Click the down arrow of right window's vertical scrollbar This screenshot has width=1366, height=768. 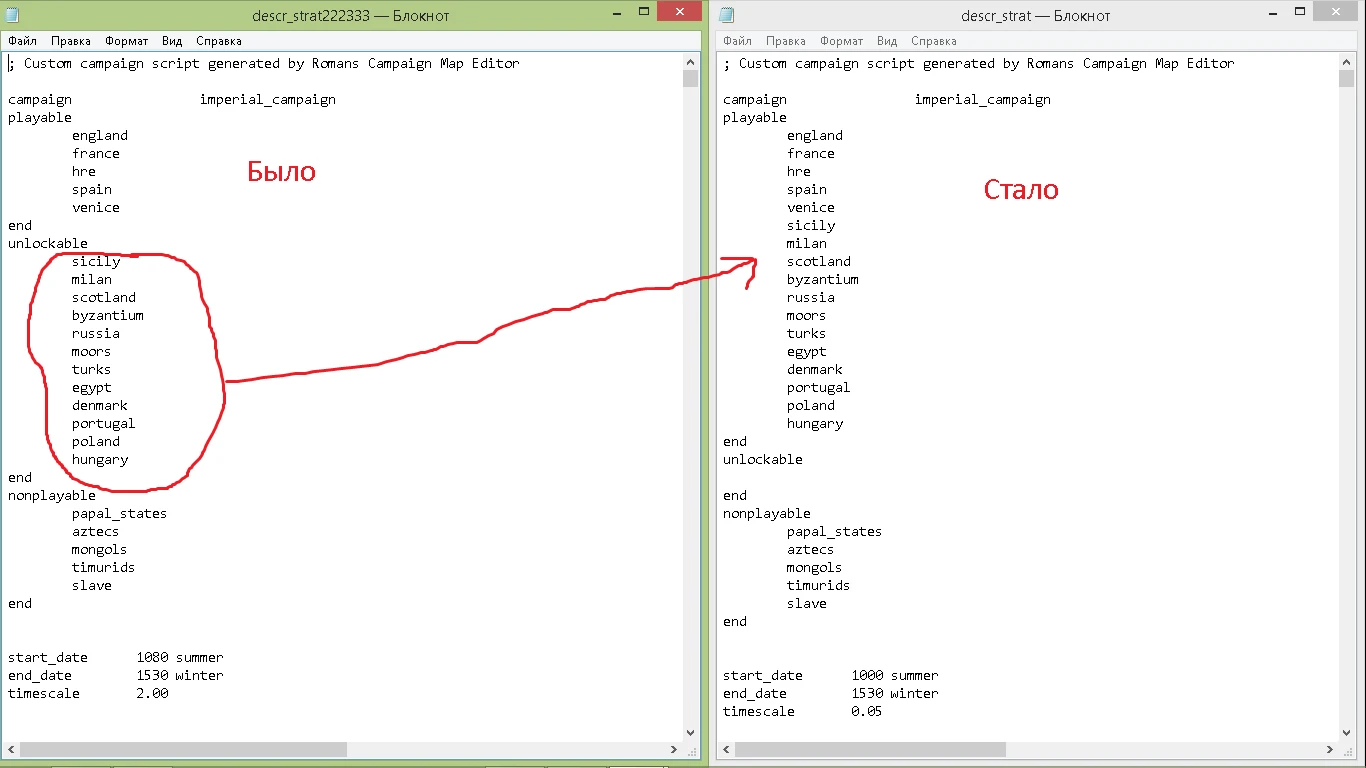[x=1346, y=732]
